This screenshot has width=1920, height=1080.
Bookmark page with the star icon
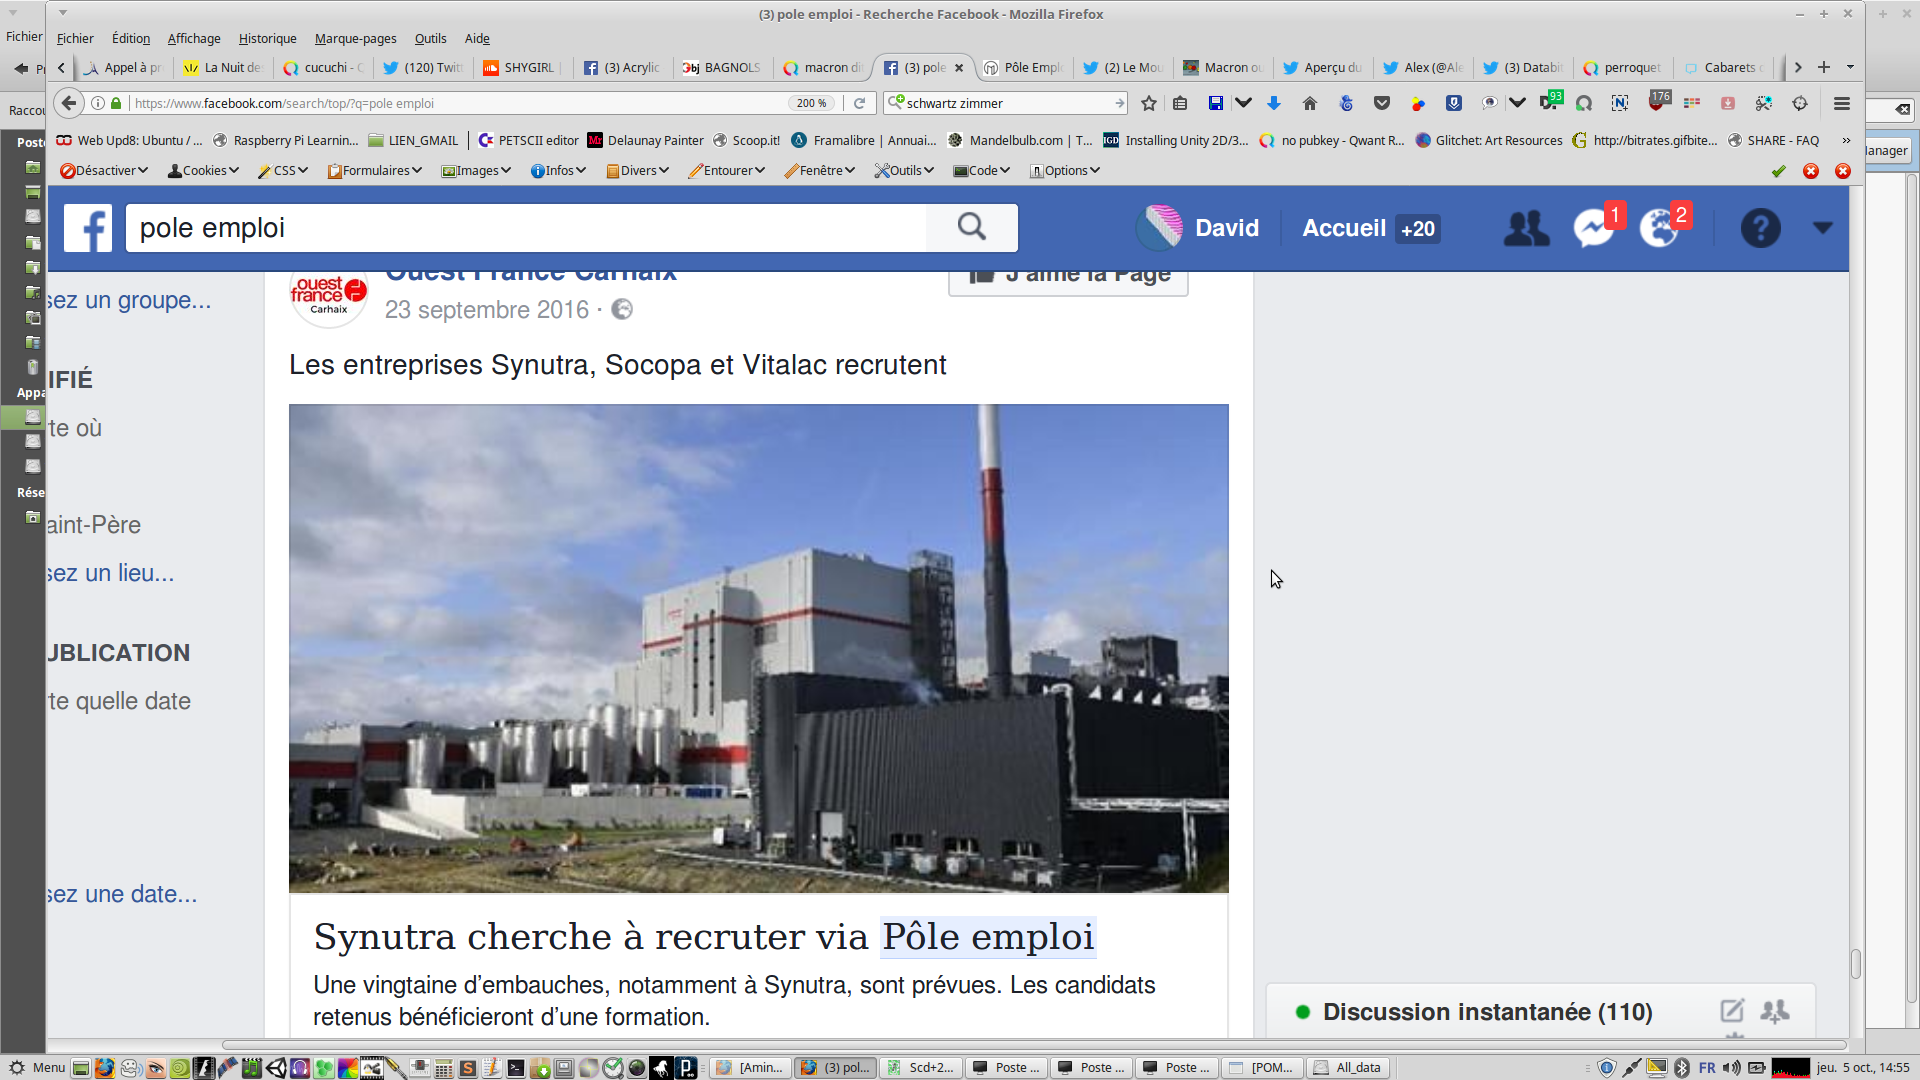coord(1149,103)
